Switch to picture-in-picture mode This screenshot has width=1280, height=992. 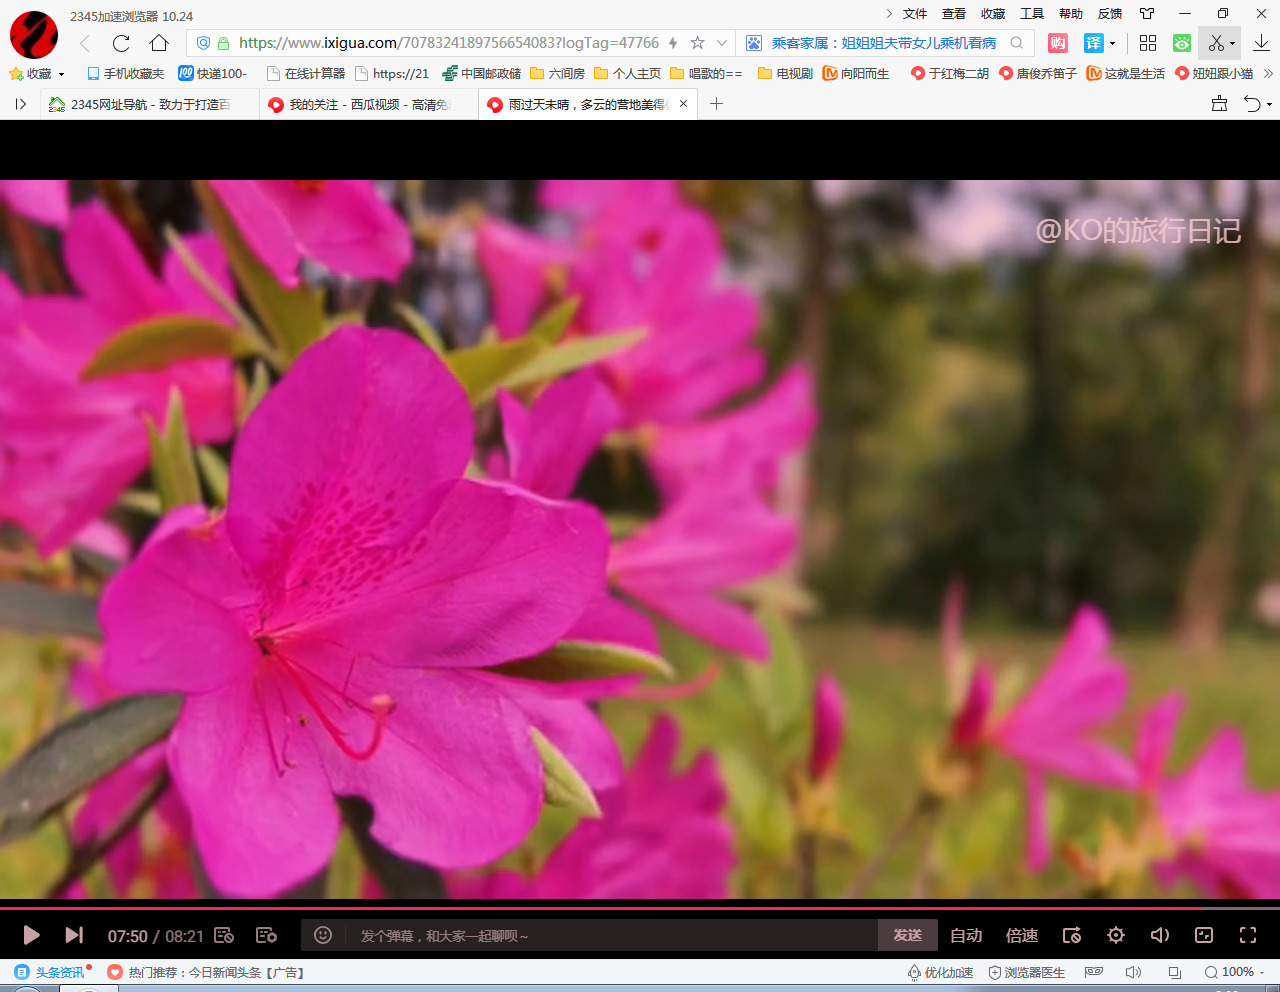click(1204, 935)
